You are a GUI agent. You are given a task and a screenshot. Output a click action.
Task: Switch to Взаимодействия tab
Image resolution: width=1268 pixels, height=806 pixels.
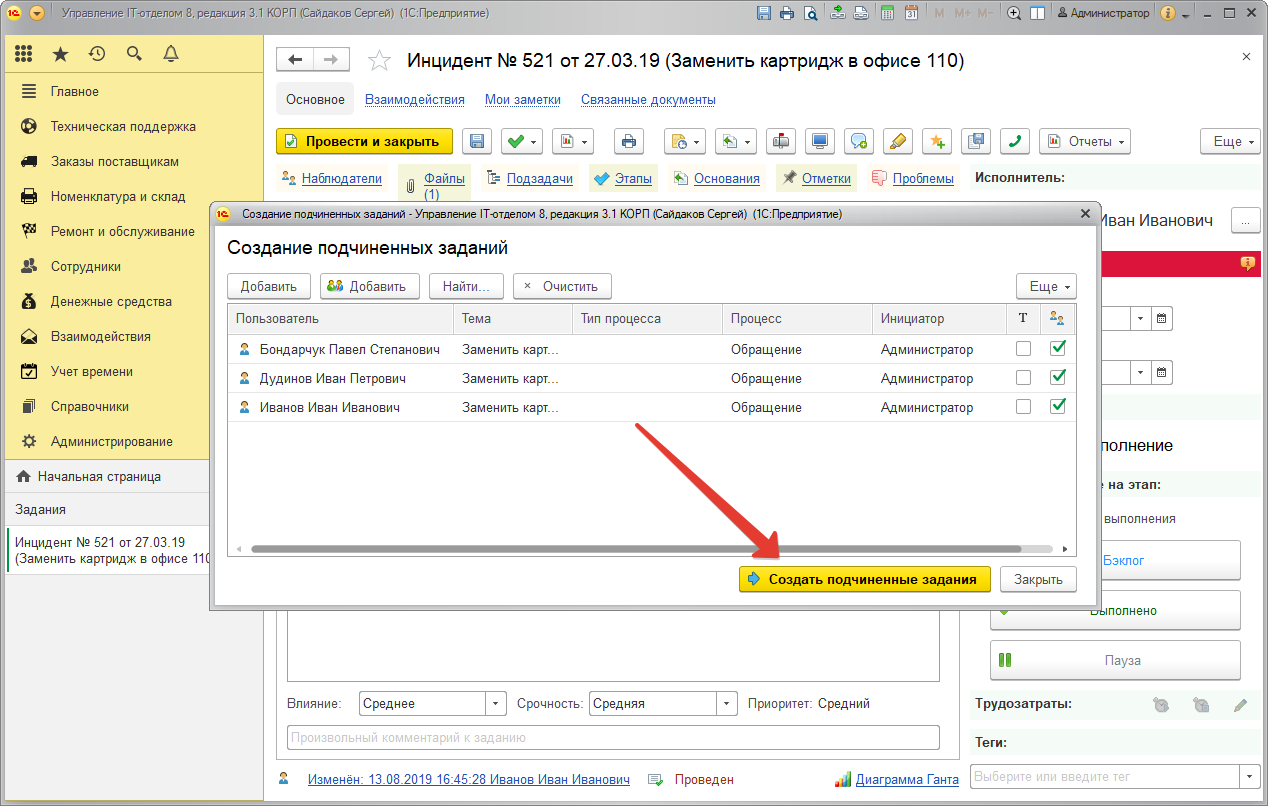pyautogui.click(x=414, y=99)
